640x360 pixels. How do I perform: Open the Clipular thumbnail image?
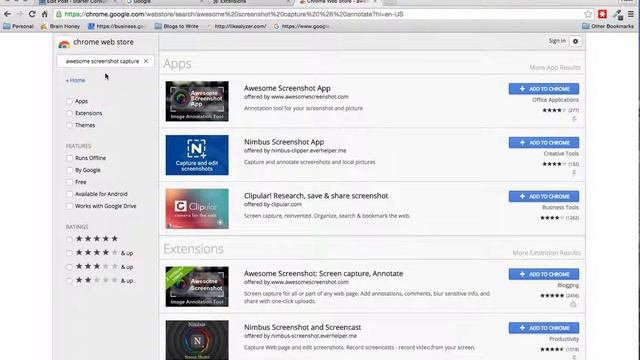tap(197, 209)
